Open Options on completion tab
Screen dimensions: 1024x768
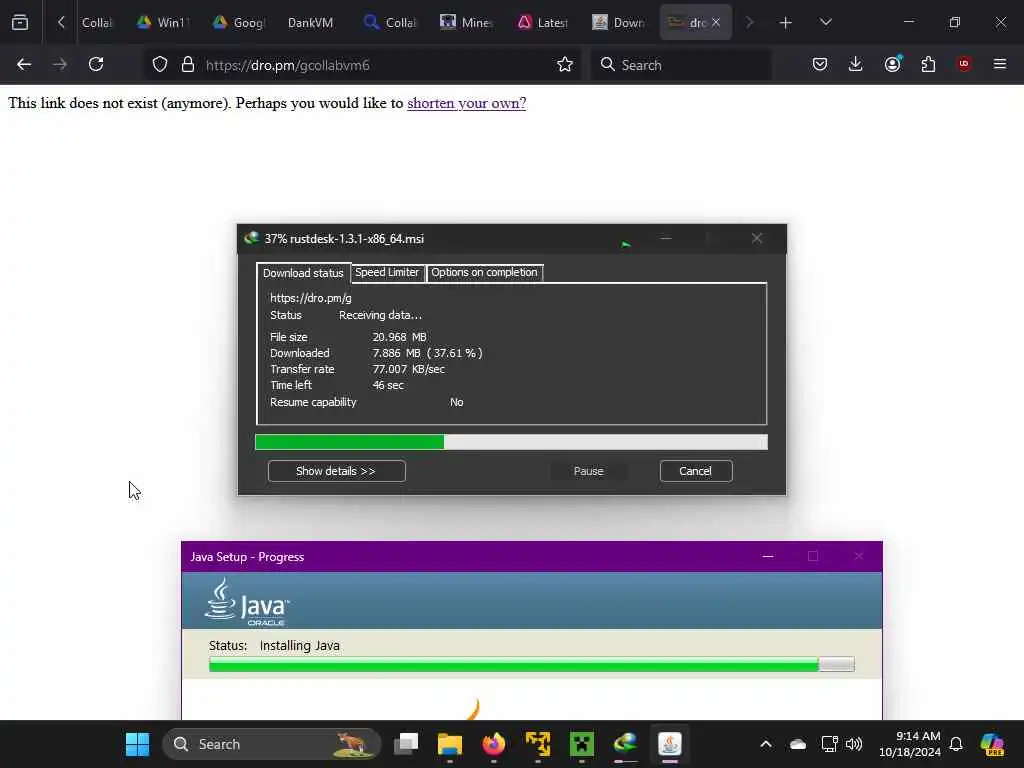point(484,272)
